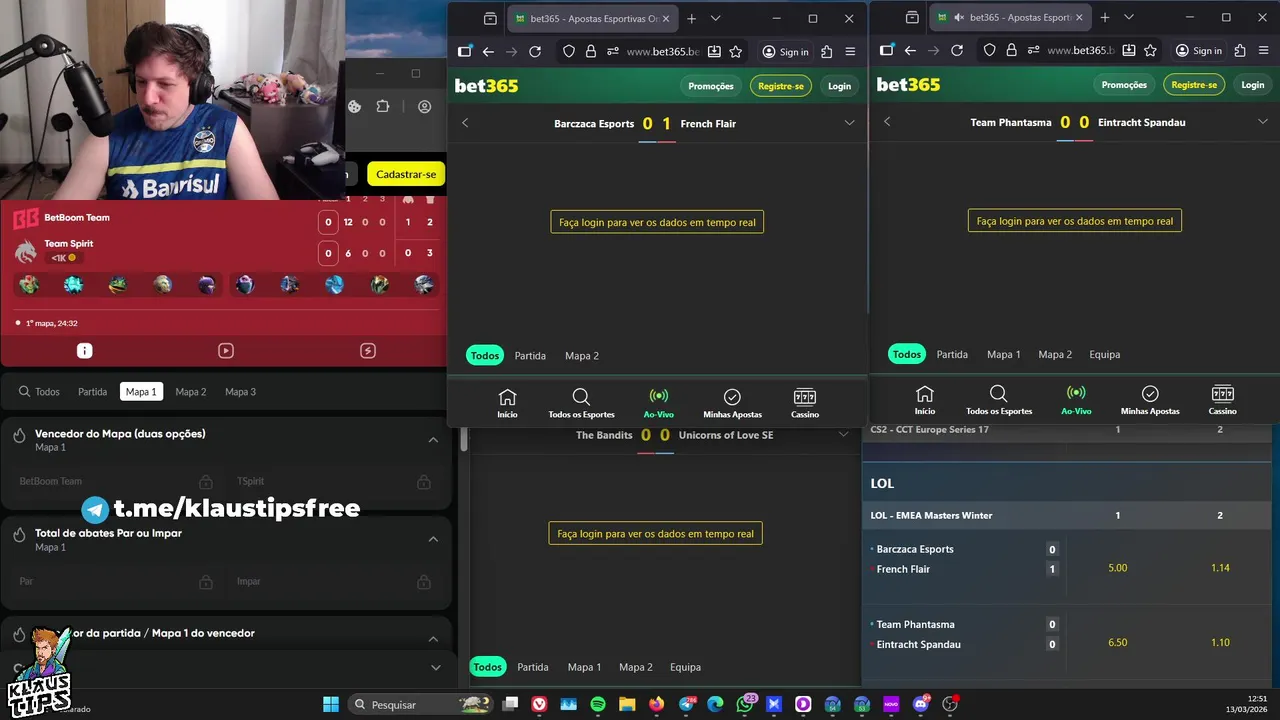This screenshot has height=720, width=1280.
Task: Open the extensions icon in the left Firefox window
Action: click(826, 52)
